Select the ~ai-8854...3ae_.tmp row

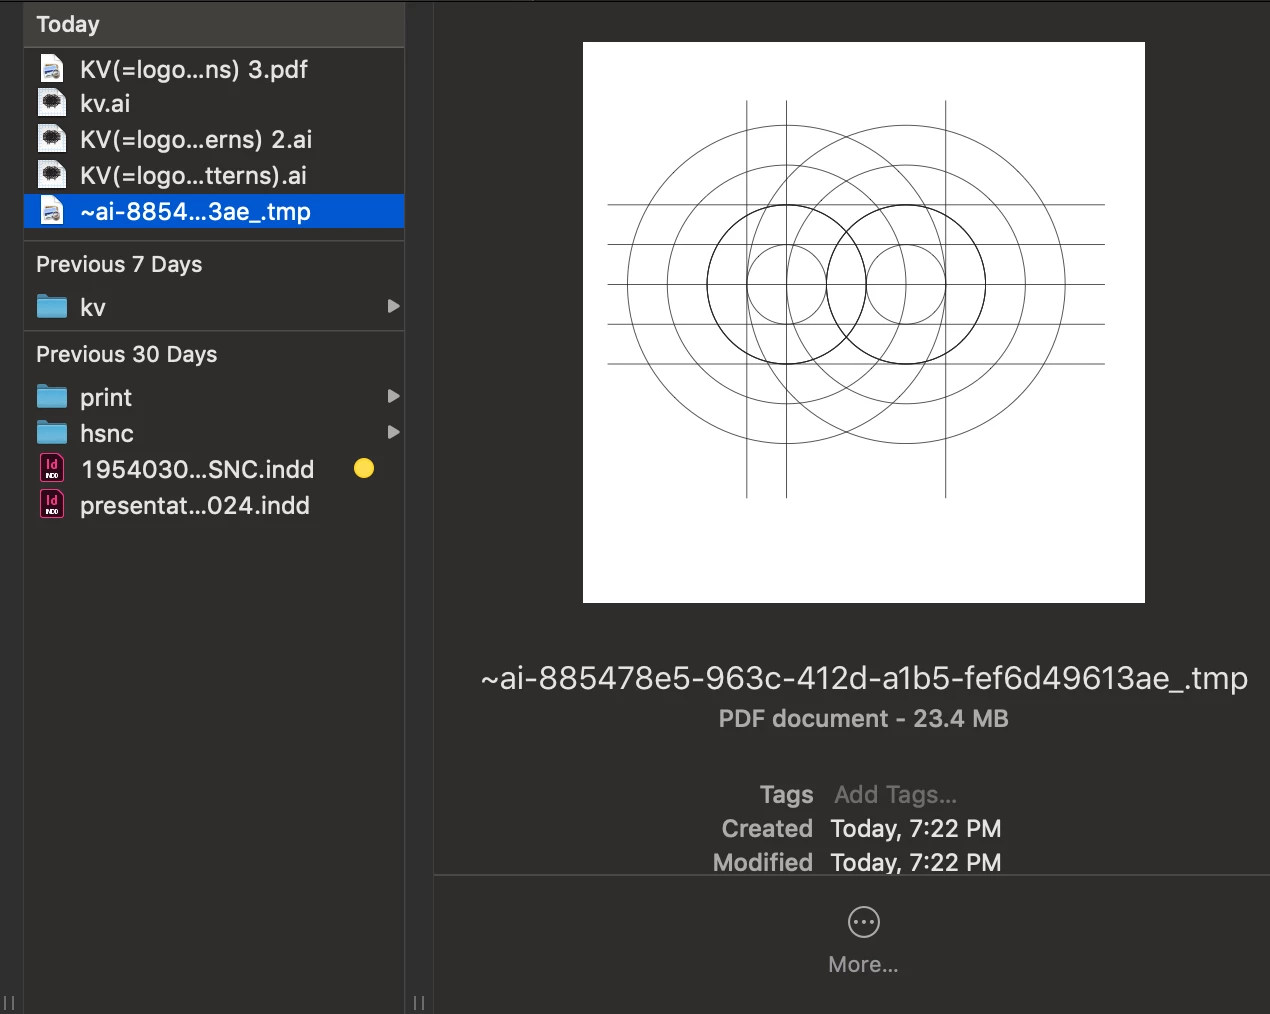tap(214, 211)
